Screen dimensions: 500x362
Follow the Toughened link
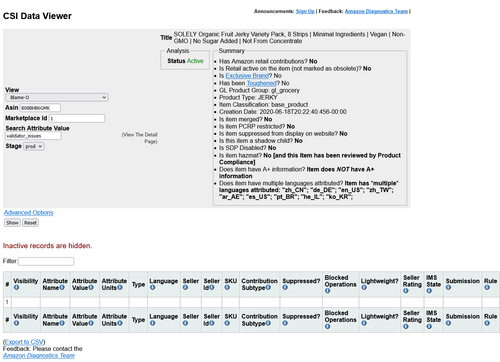tap(262, 83)
